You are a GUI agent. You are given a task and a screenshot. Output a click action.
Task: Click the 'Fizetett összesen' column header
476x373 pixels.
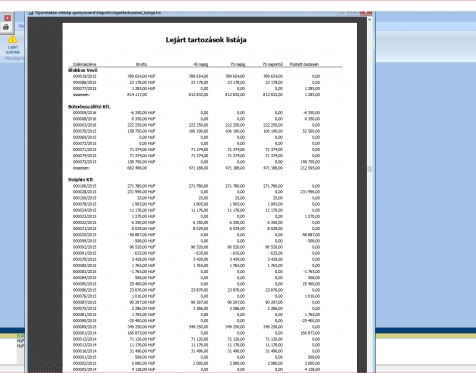304,64
